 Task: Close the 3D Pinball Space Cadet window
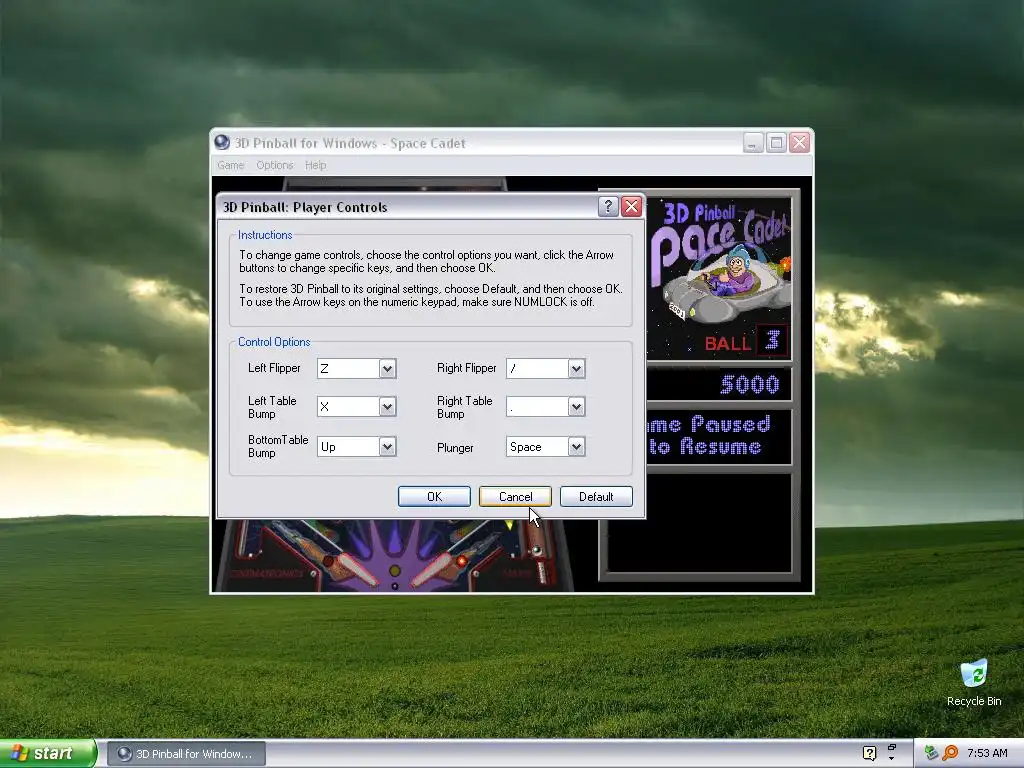(799, 142)
